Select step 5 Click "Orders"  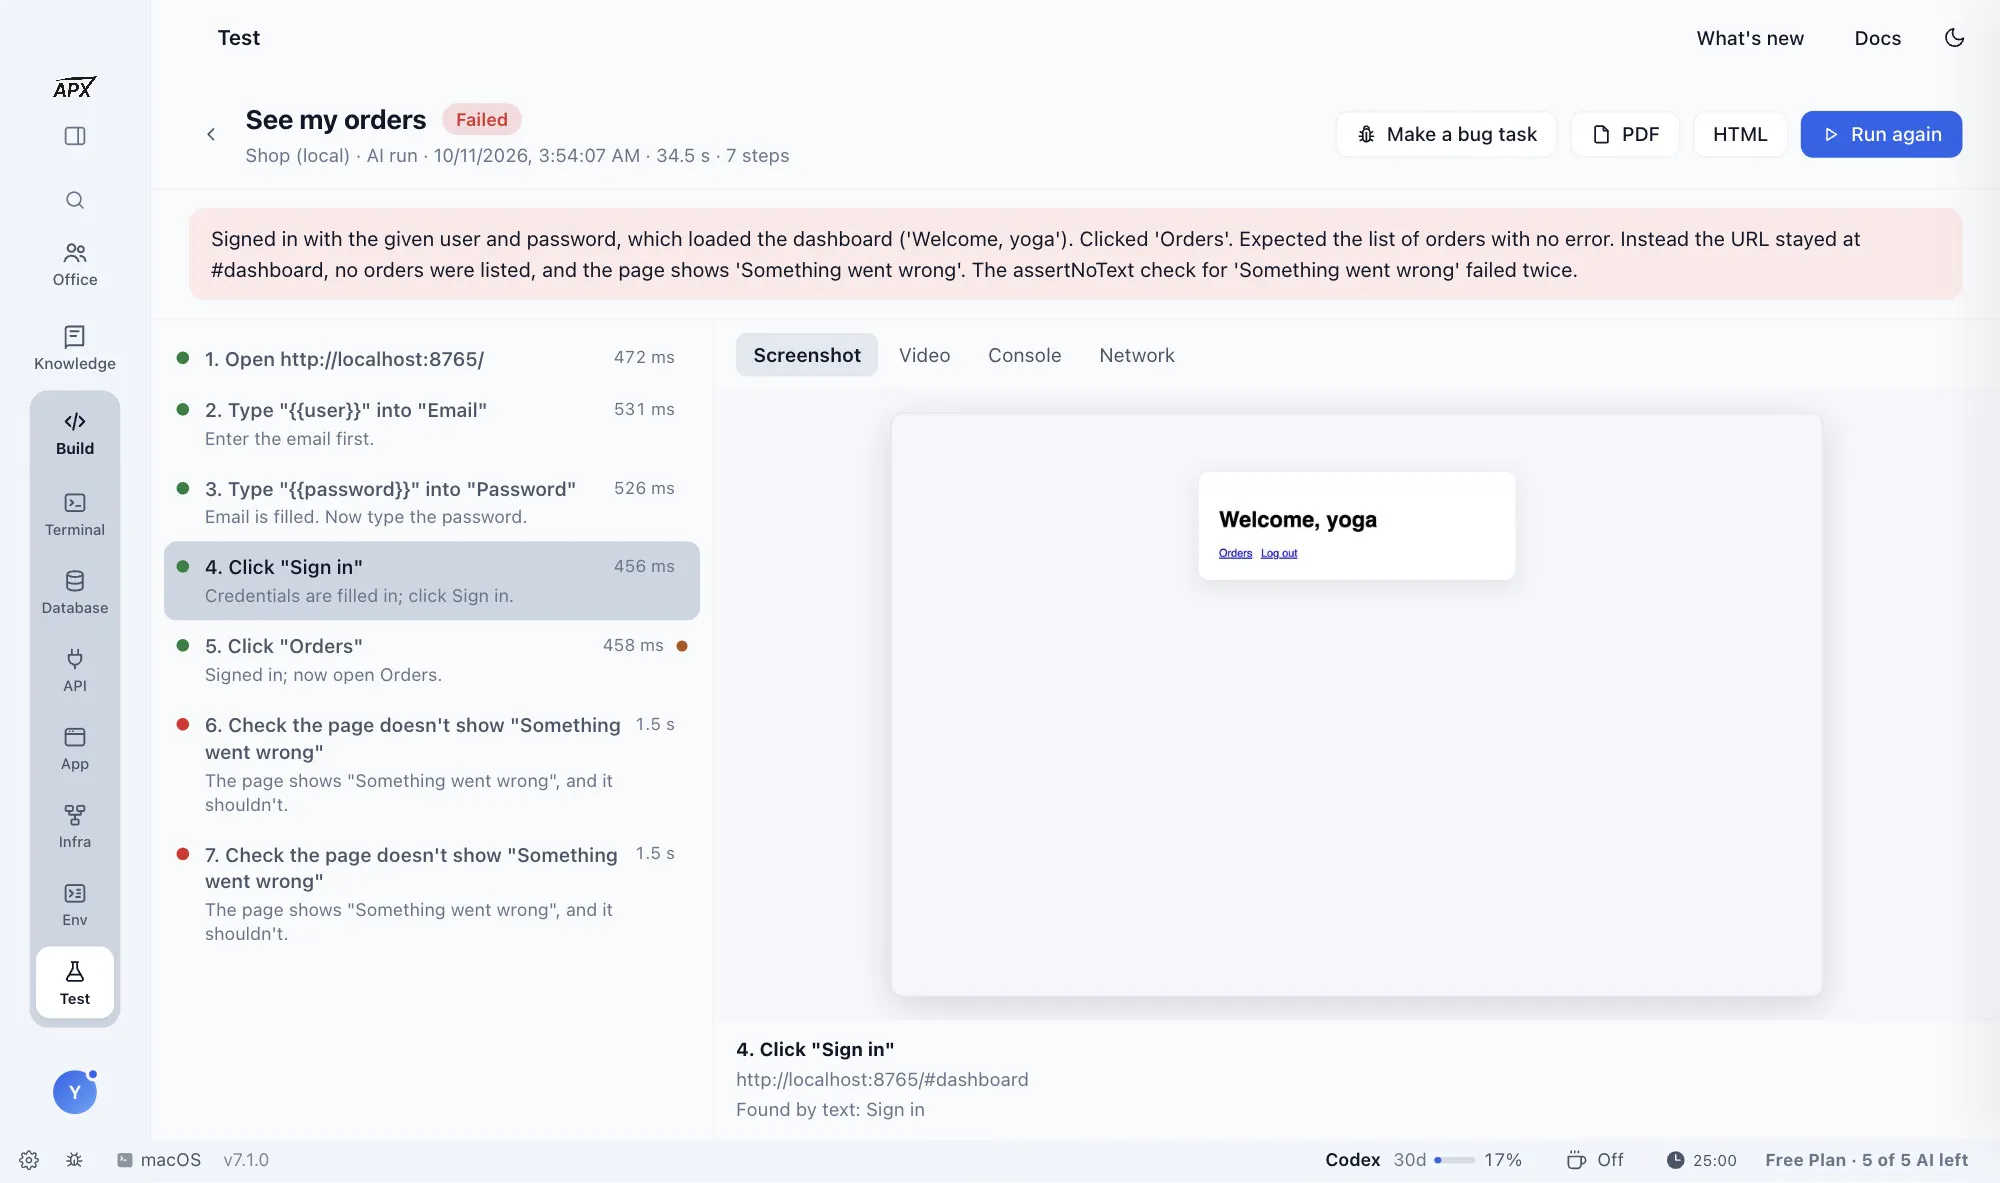(432, 660)
